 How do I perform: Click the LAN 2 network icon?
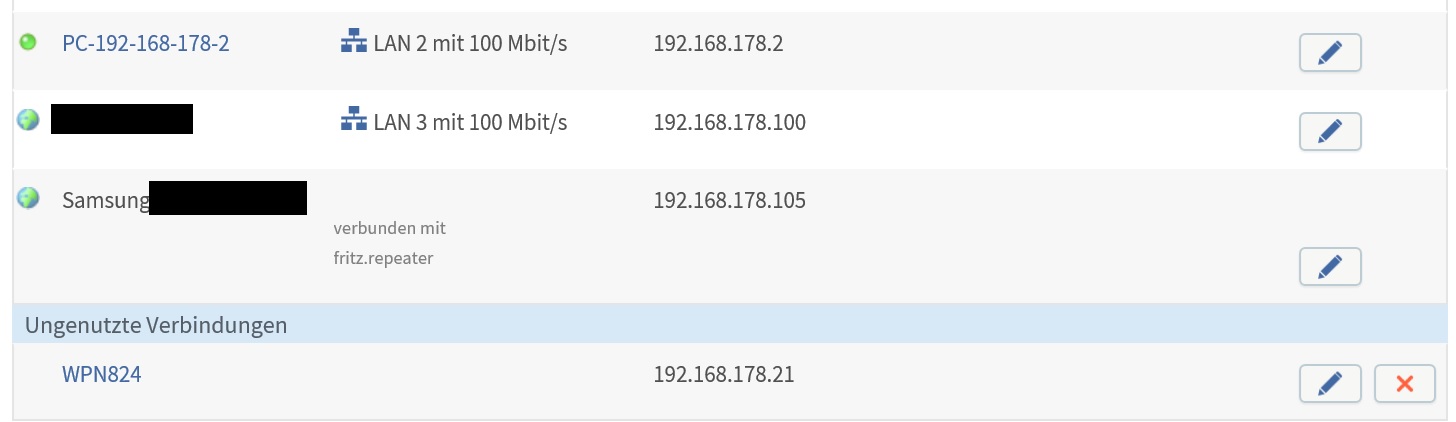point(353,44)
